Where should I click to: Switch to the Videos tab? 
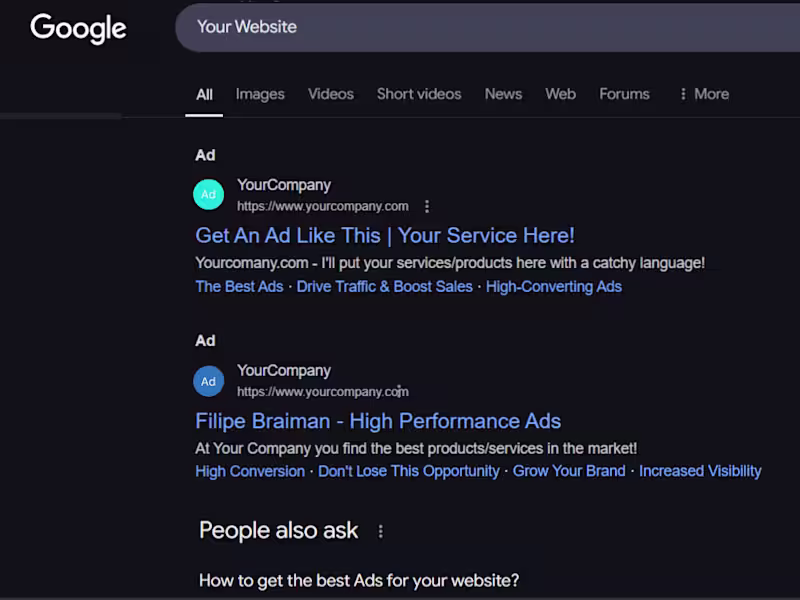(331, 94)
